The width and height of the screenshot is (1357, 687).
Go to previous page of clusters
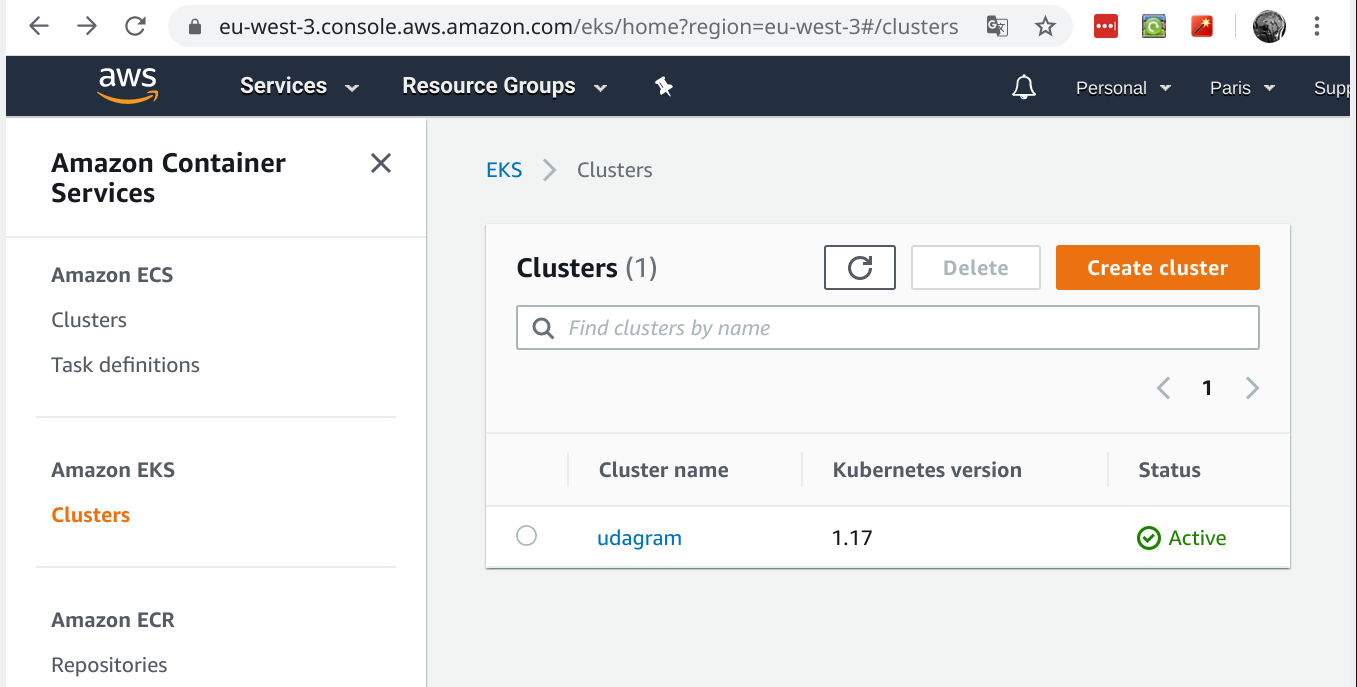point(1163,388)
